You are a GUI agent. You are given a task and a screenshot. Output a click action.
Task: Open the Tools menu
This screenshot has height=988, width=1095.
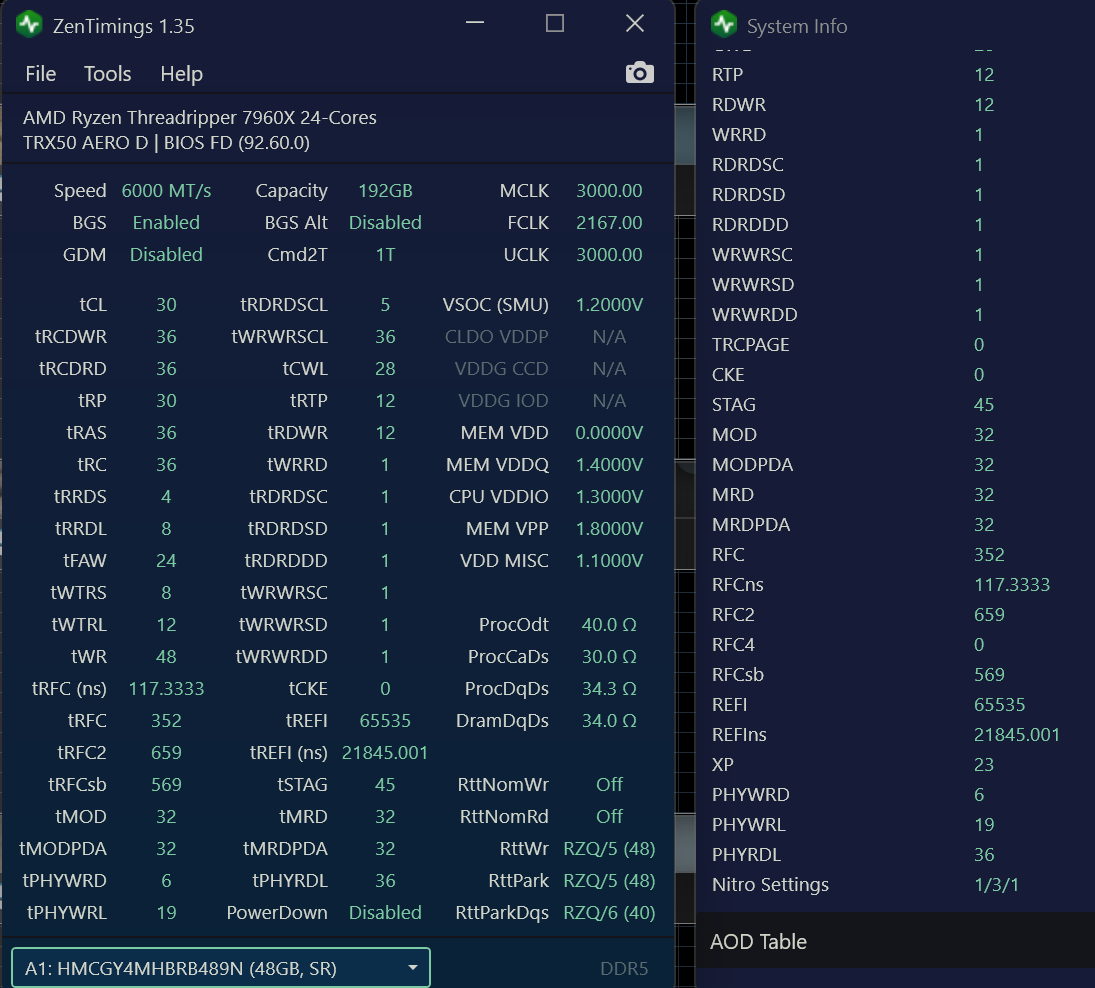click(x=107, y=74)
